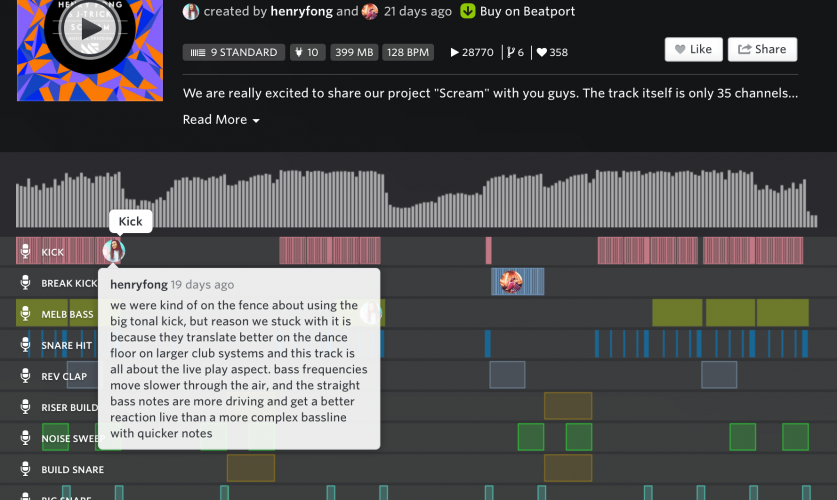Click the microphone icon on the BUILD SNARE track
Screen dimensions: 837x500
point(26,469)
